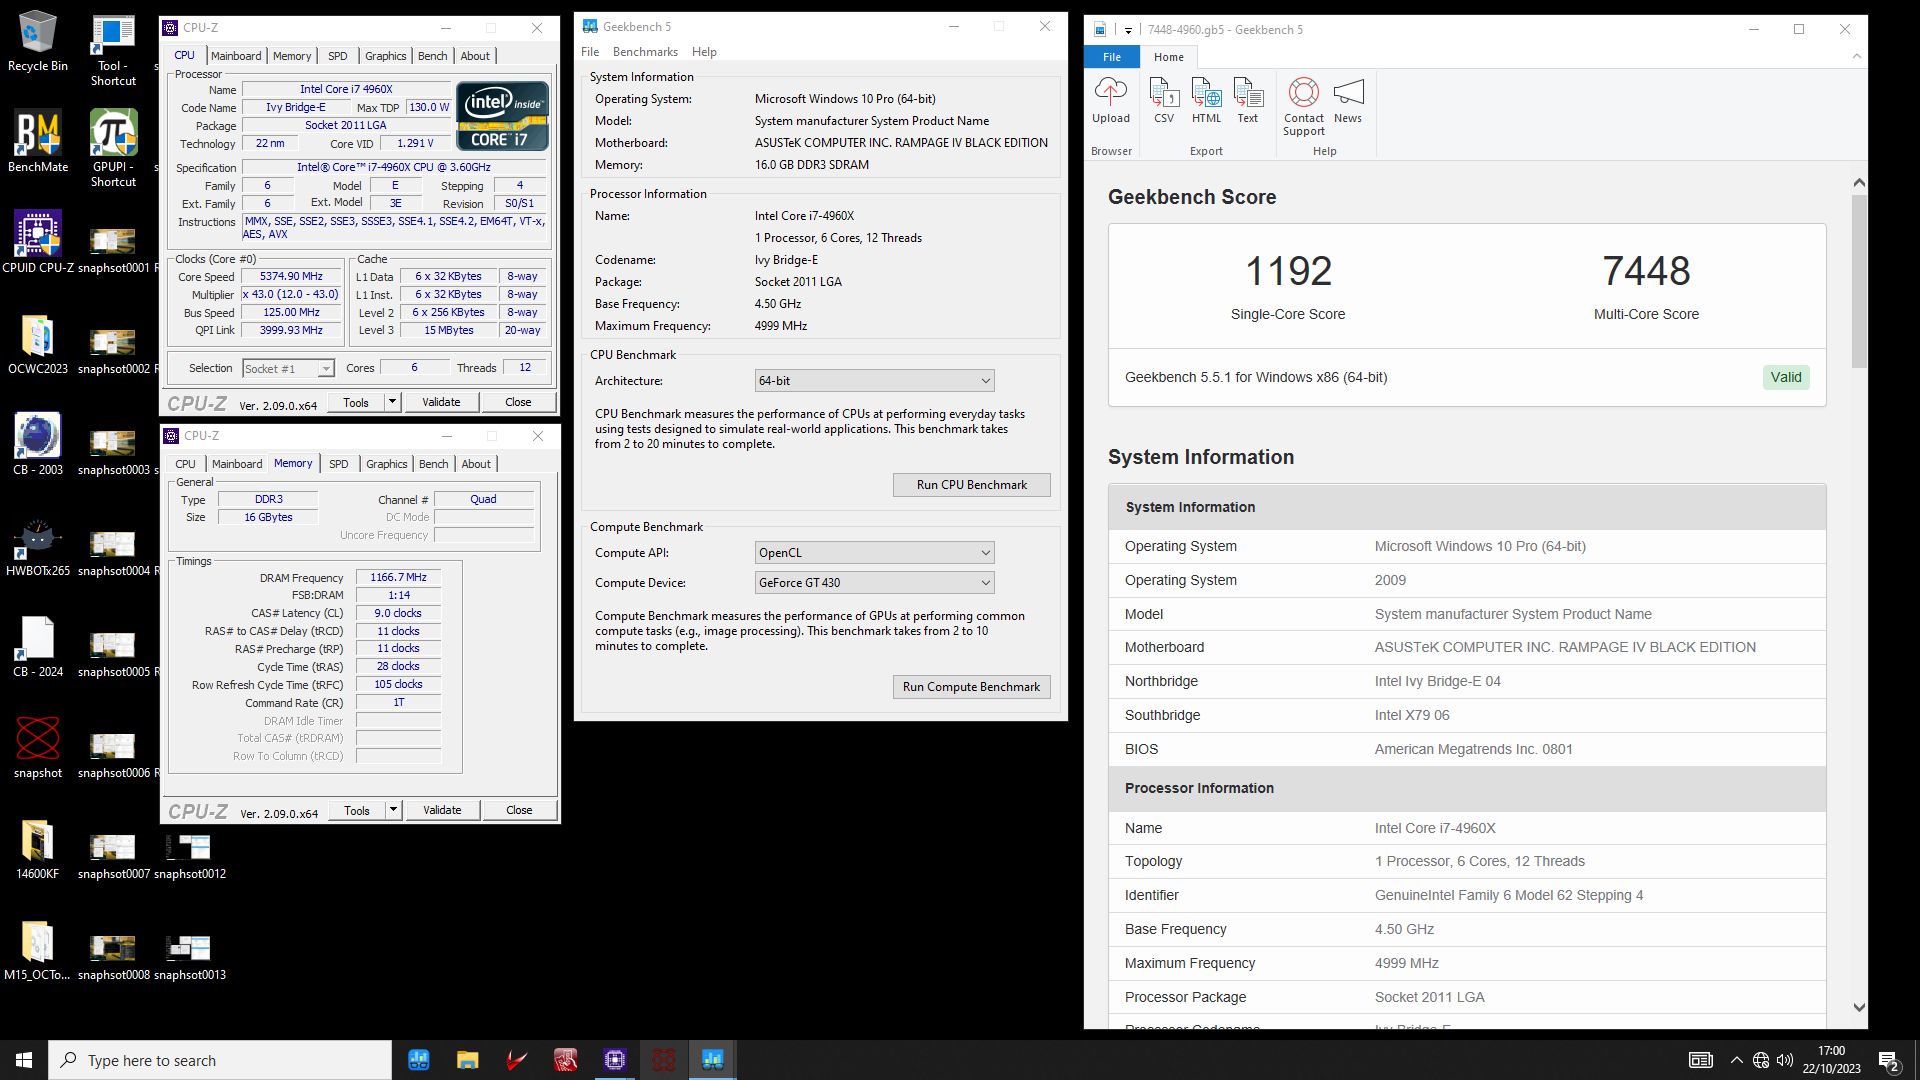Click Close button in upper CPU-Z window
The height and width of the screenshot is (1080, 1920).
click(x=518, y=402)
